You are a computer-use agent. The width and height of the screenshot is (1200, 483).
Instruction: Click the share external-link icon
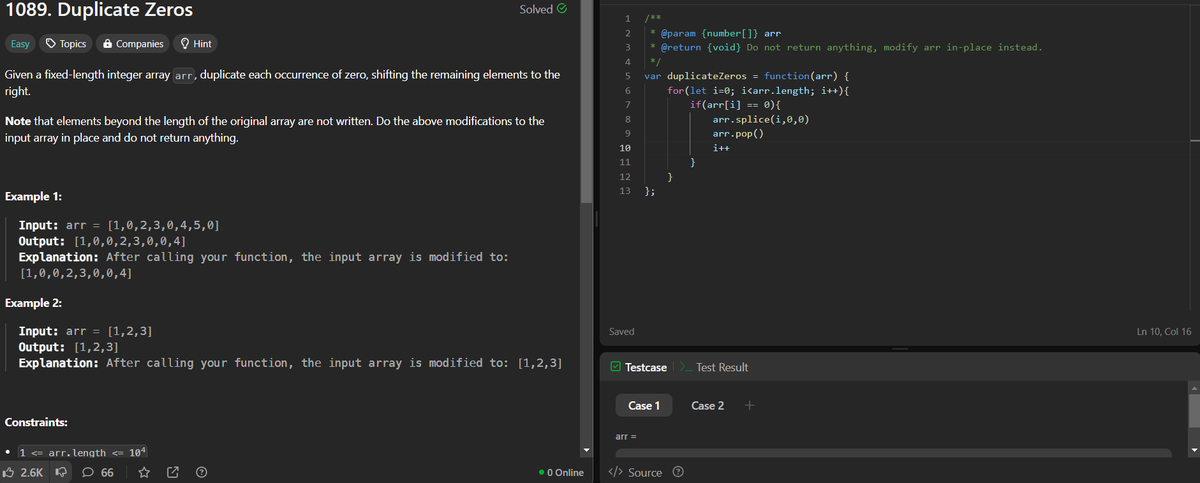click(x=174, y=472)
